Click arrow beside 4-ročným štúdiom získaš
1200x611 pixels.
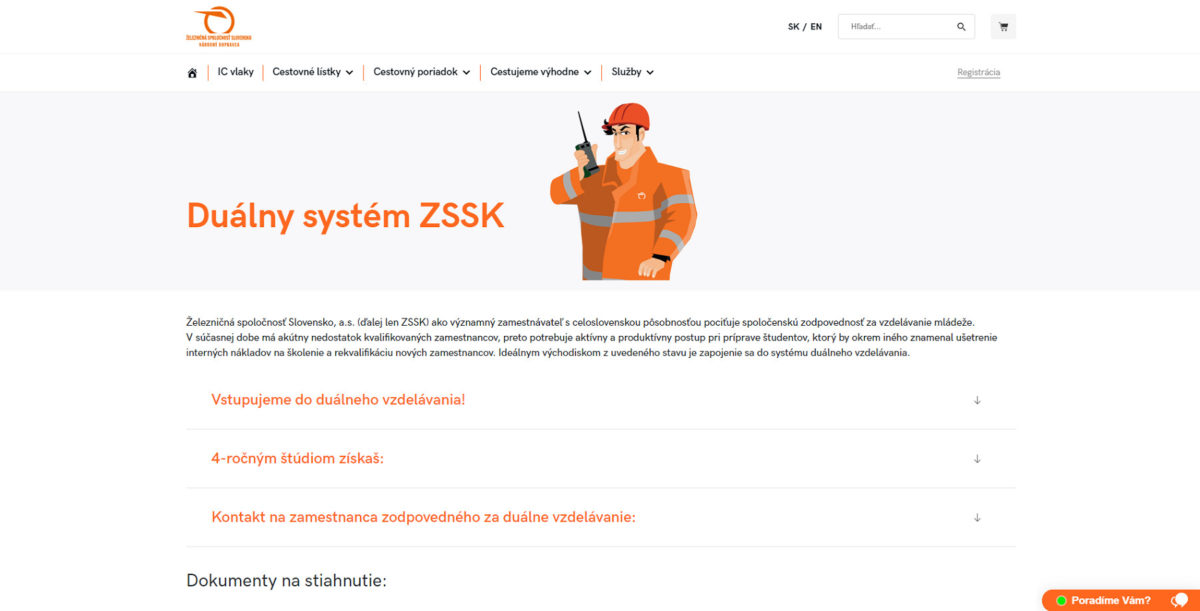[x=977, y=459]
